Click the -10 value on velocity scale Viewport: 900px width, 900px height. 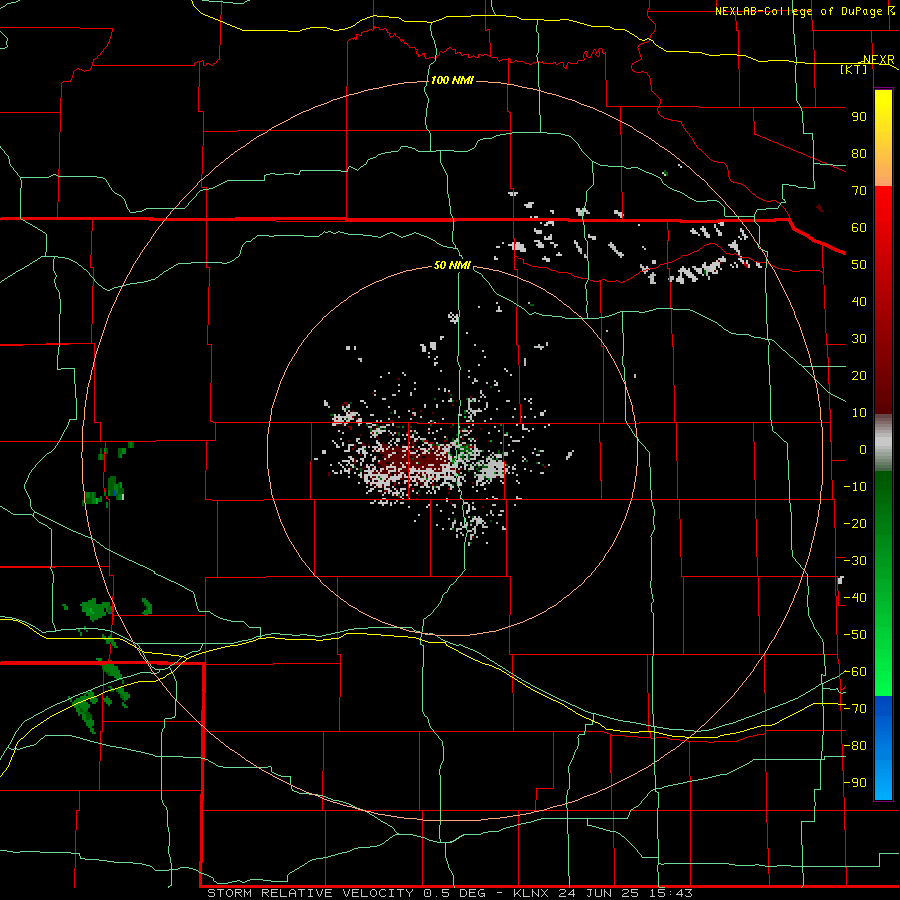point(855,487)
